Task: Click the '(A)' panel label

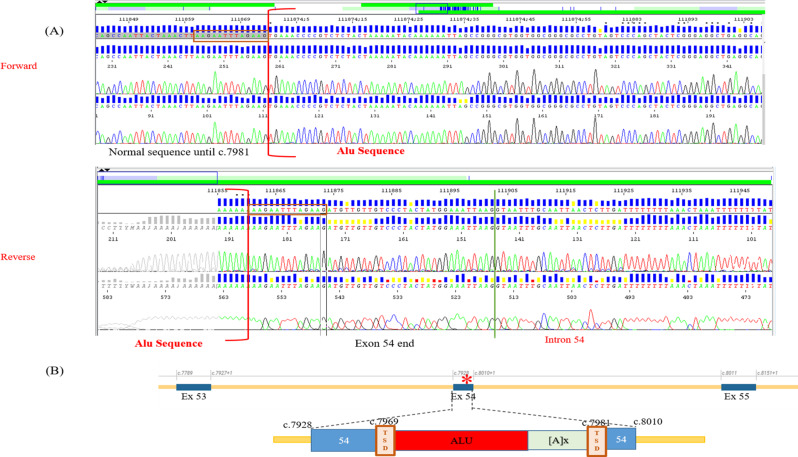Action: tap(54, 31)
